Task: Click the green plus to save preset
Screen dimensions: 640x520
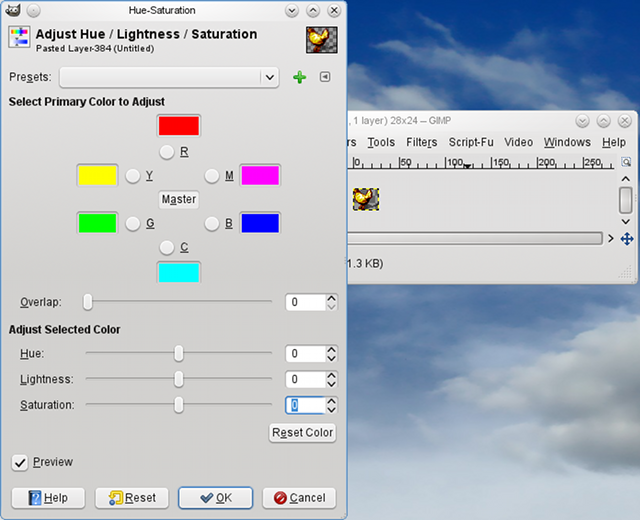Action: 299,78
